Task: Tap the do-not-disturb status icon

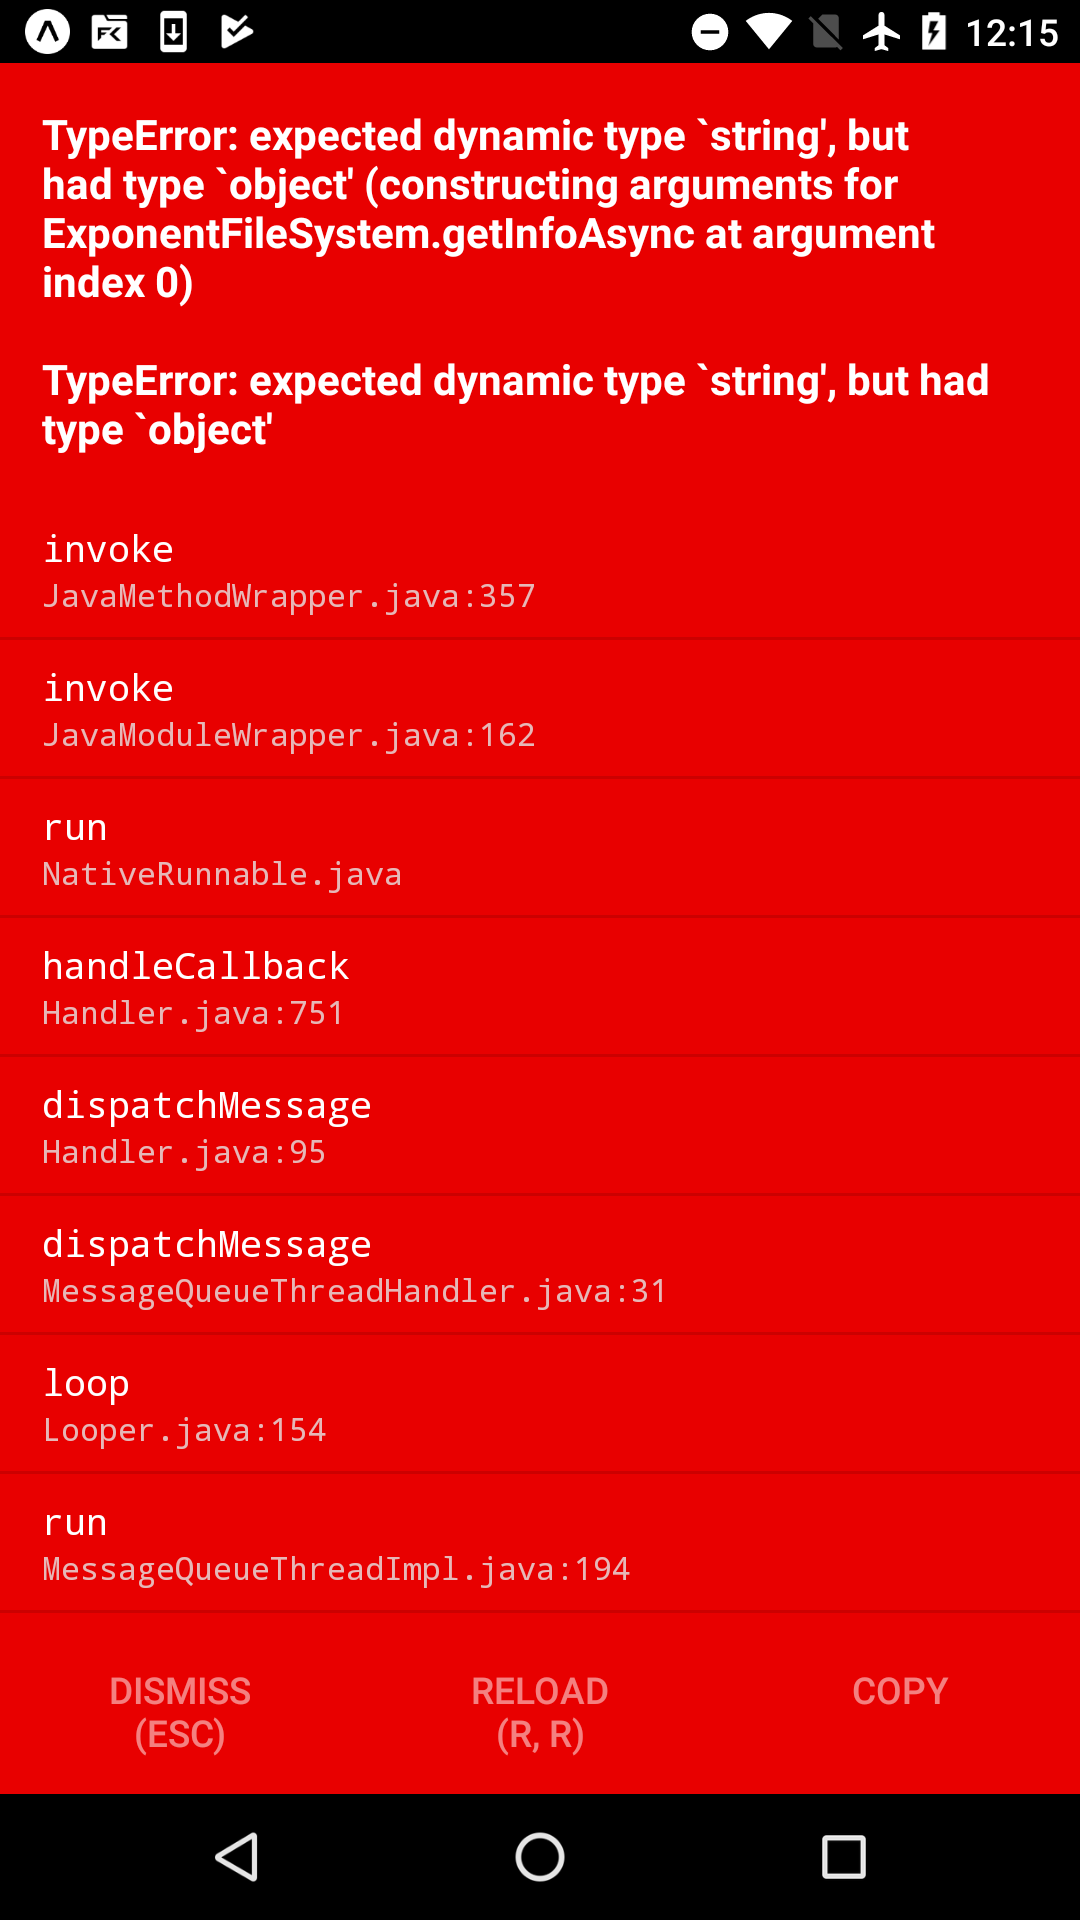Action: (x=710, y=32)
